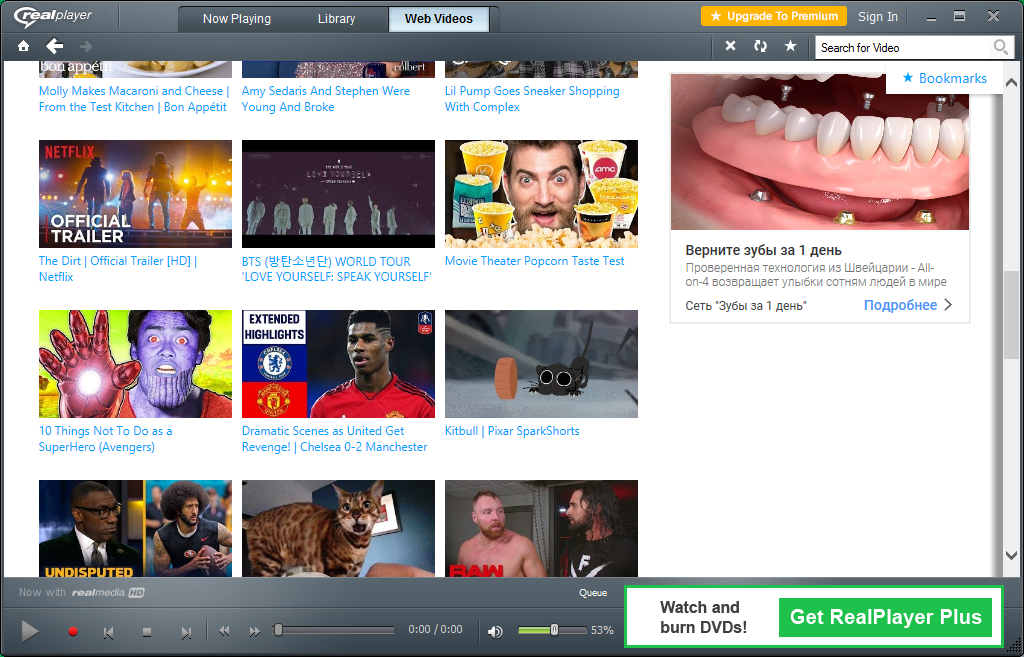Open The Dirt Official Trailer thumbnail
Image resolution: width=1024 pixels, height=657 pixels.
pos(135,194)
